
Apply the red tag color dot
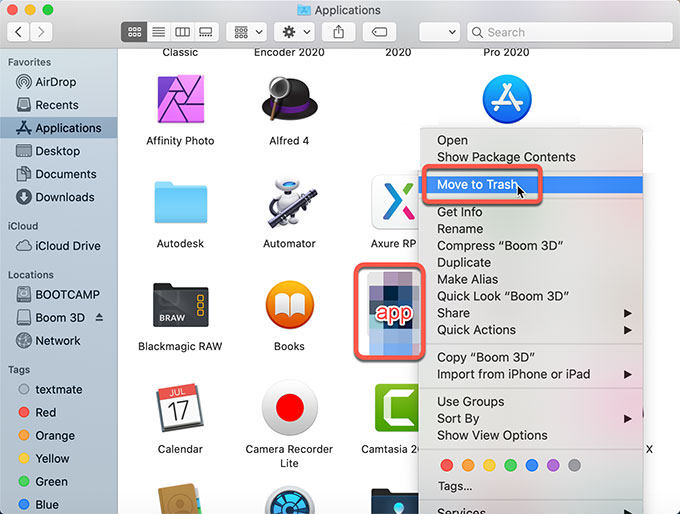tap(446, 465)
